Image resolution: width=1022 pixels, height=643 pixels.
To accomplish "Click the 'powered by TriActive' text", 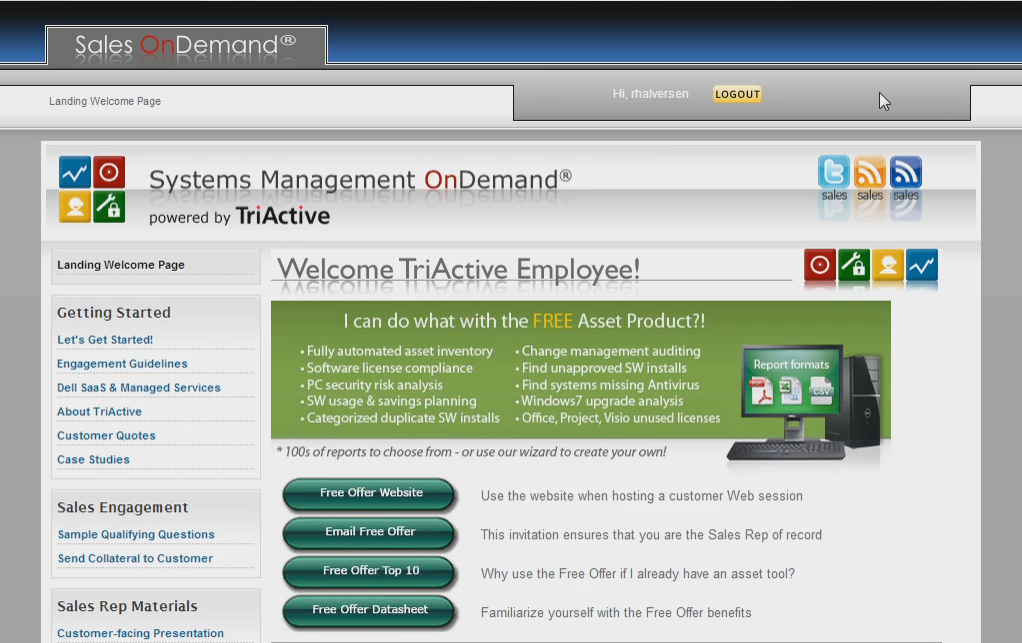I will (x=239, y=216).
